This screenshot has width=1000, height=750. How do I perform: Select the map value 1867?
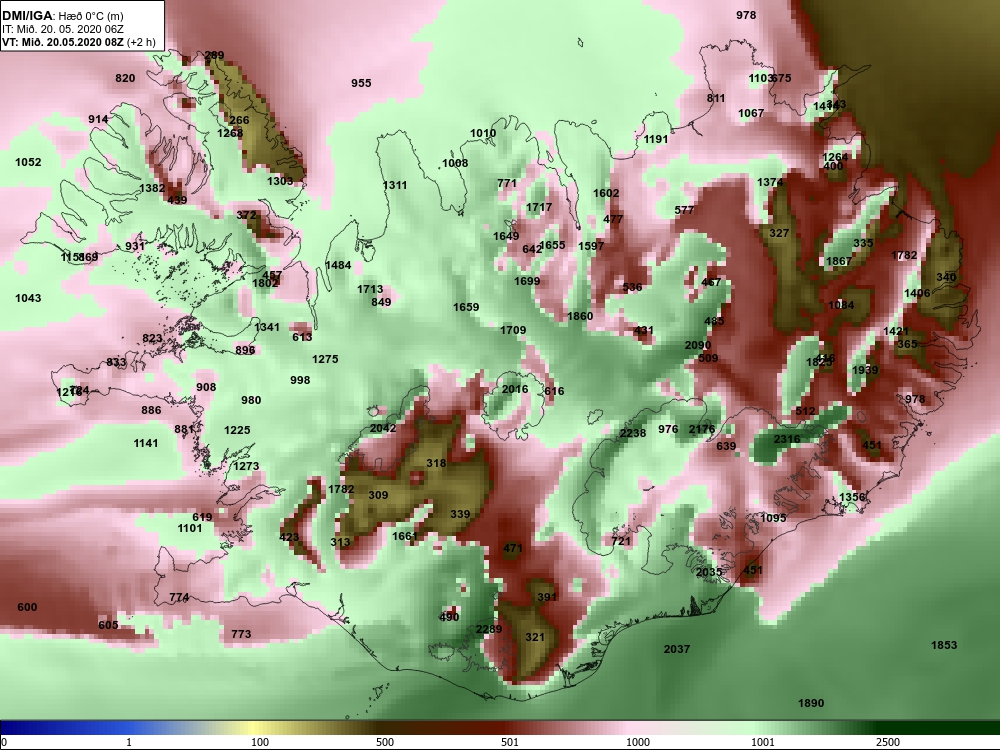(x=839, y=261)
